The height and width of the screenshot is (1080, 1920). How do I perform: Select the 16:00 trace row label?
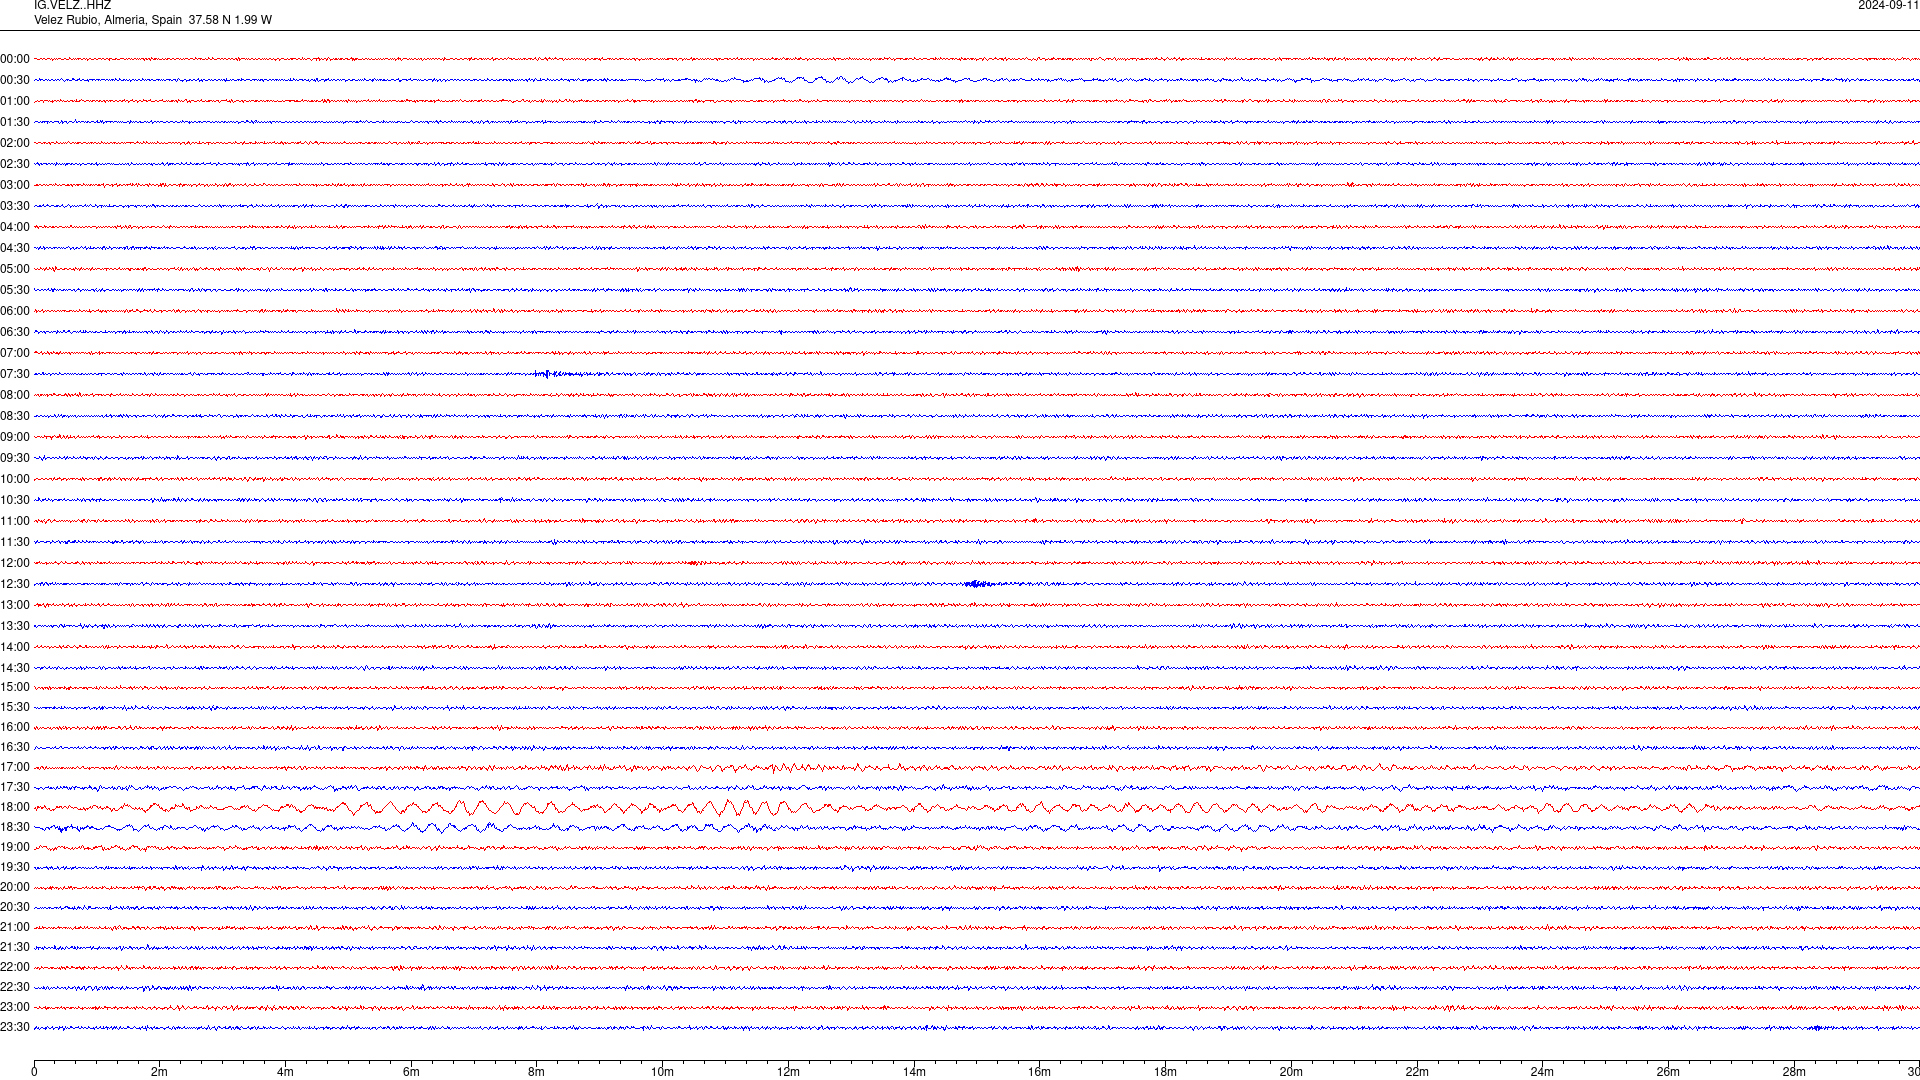(15, 727)
